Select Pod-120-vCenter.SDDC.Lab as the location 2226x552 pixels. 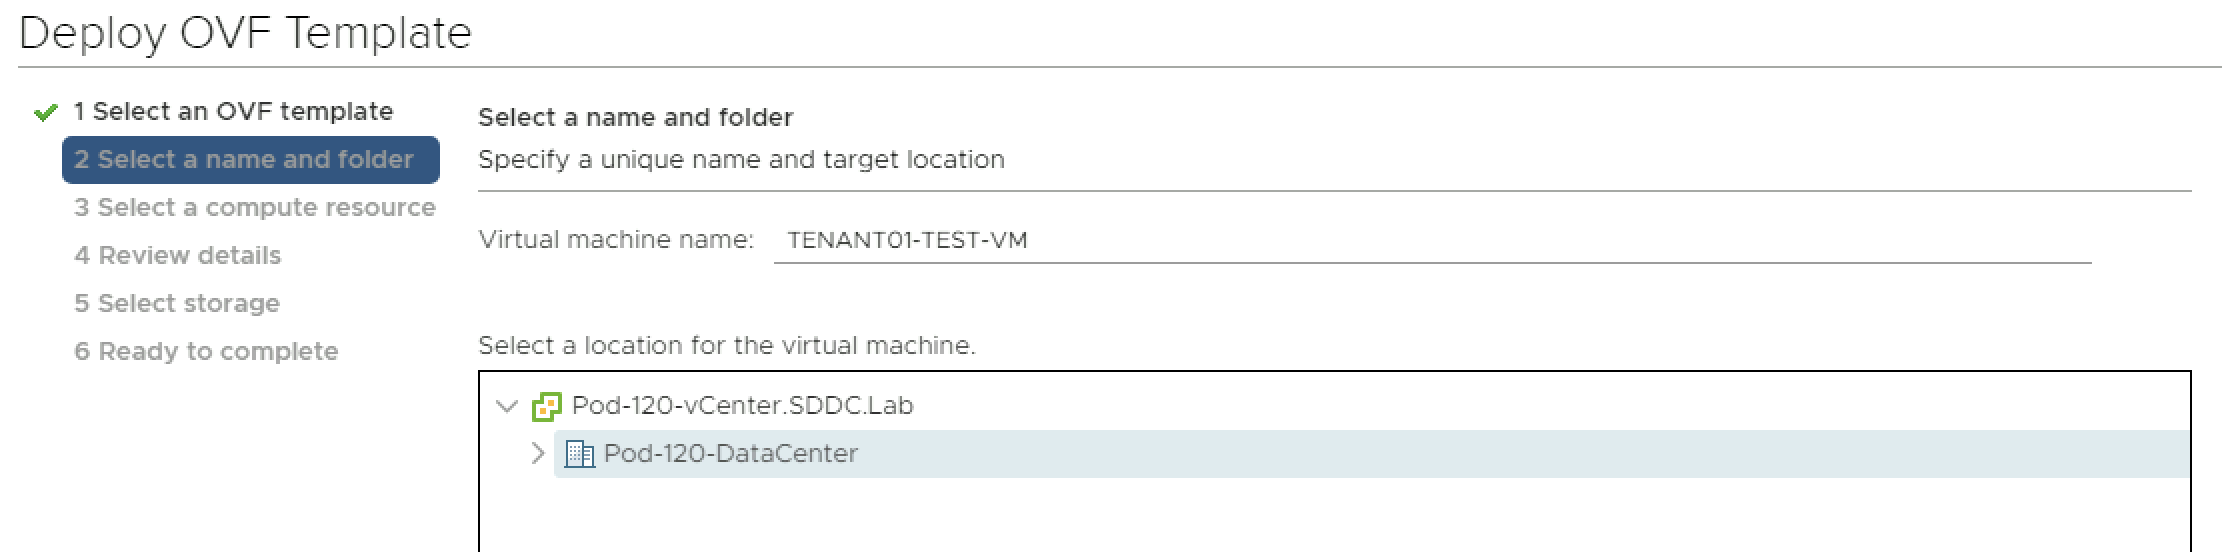point(742,406)
